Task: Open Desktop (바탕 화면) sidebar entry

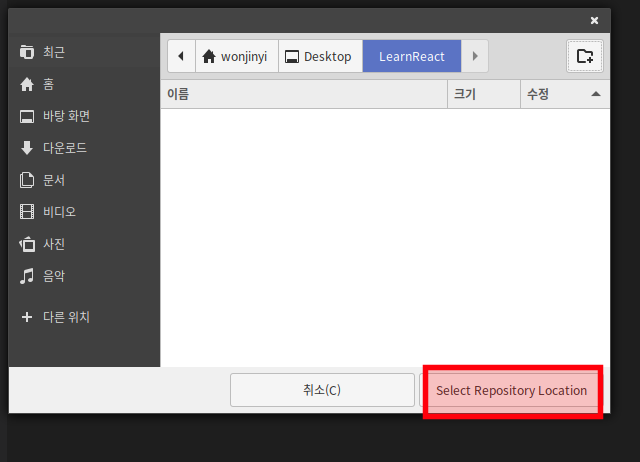Action: tap(84, 116)
